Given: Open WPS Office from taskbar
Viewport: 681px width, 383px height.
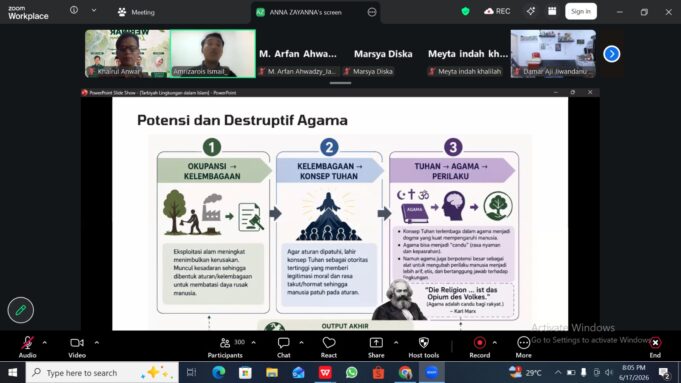Looking at the screenshot, I should pos(325,373).
